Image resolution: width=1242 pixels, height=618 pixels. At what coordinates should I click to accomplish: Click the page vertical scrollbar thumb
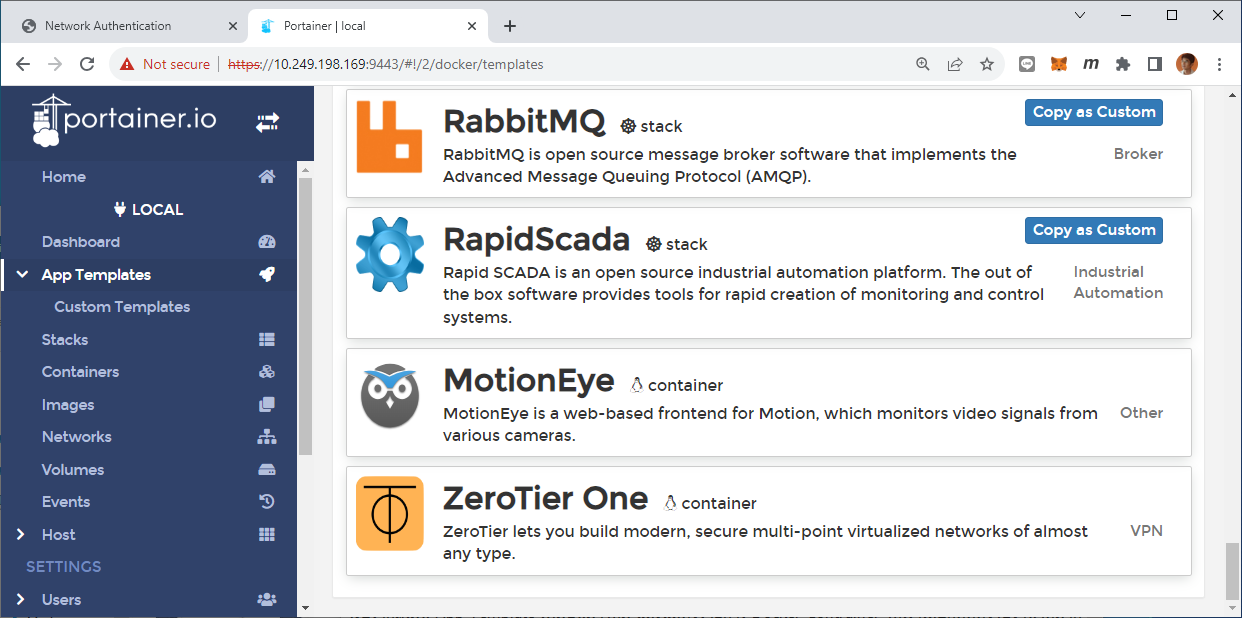[x=1233, y=570]
